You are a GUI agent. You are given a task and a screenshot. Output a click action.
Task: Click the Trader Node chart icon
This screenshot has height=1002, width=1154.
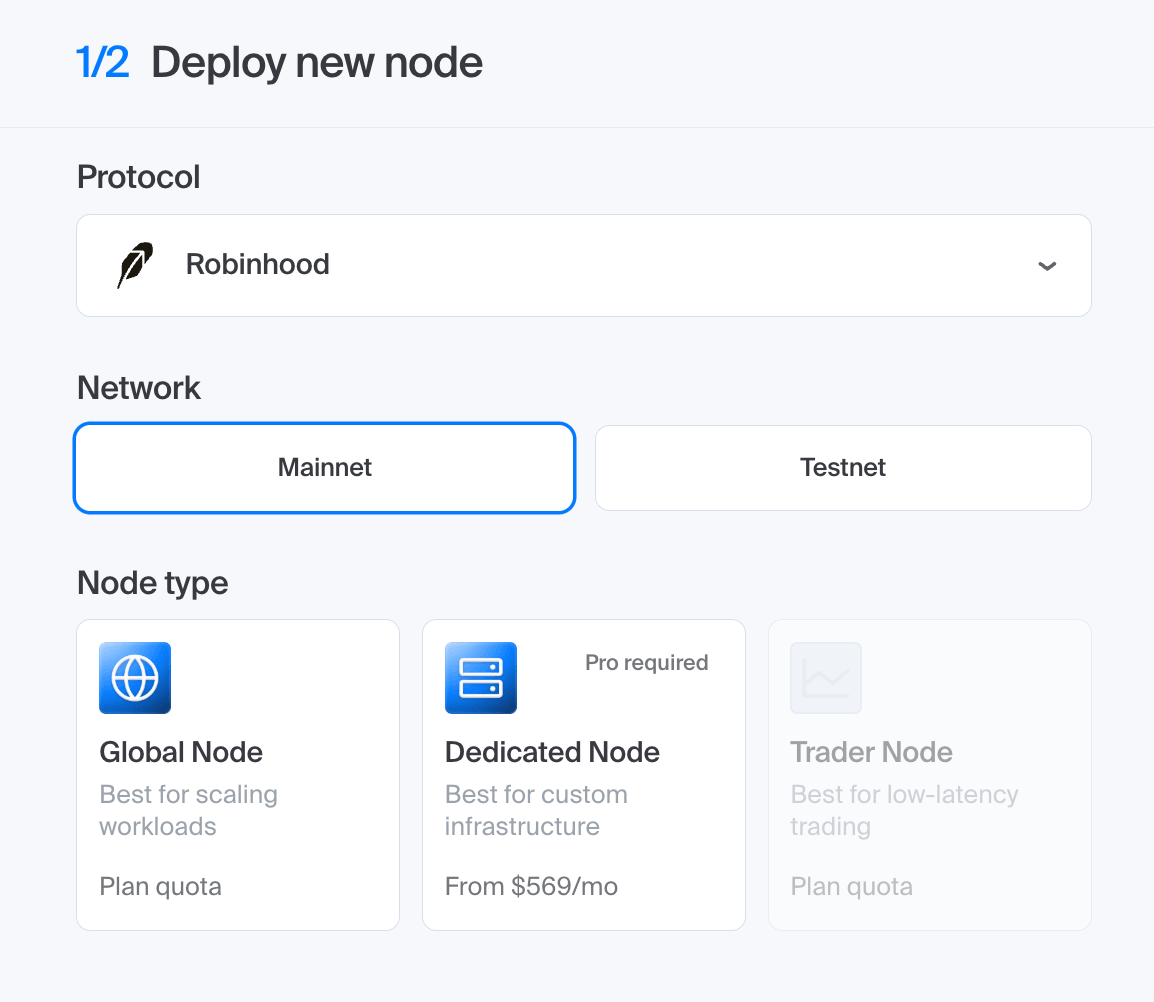(826, 678)
